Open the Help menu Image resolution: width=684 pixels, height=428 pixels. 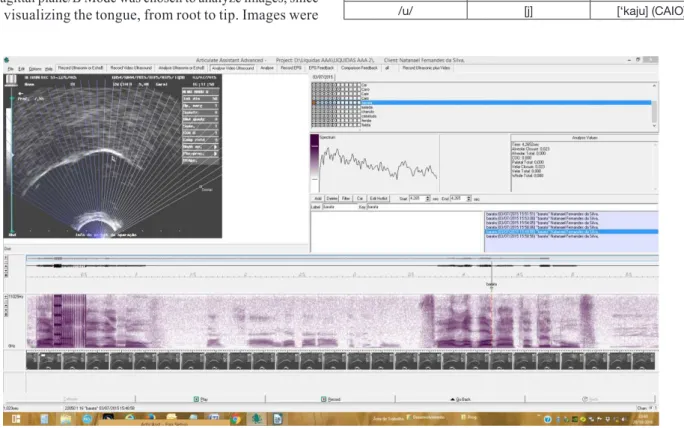coord(49,69)
